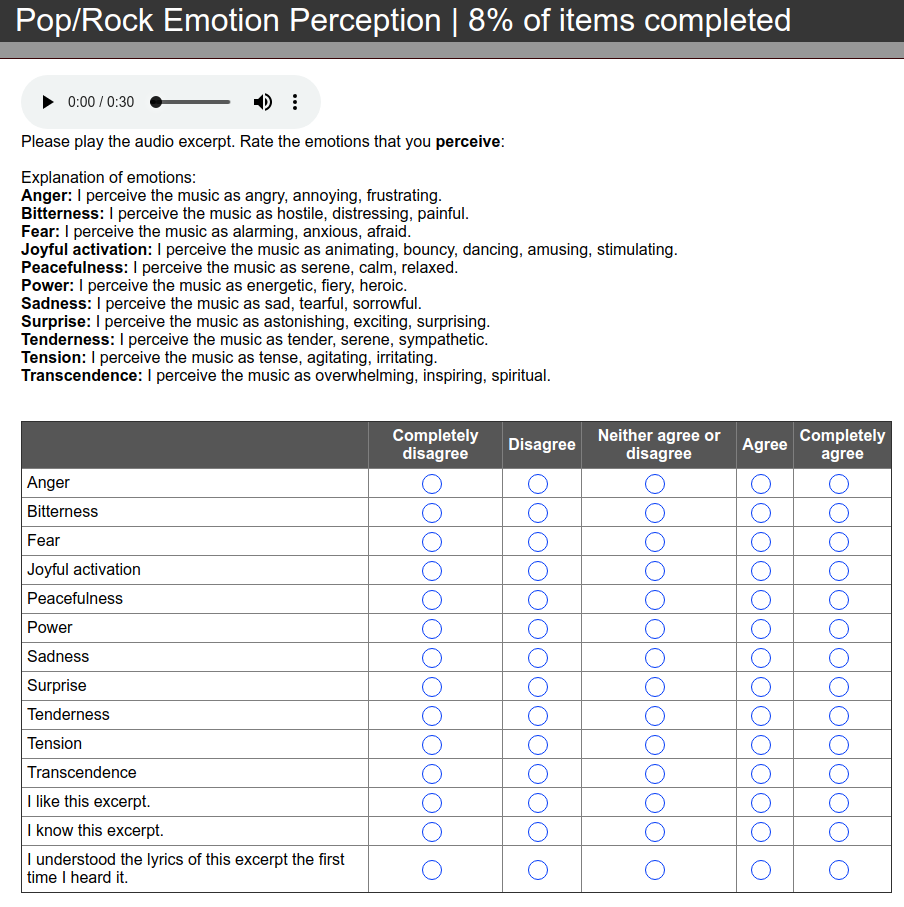904x907 pixels.
Task: Select Completely agree for Anger
Action: pyautogui.click(x=839, y=484)
